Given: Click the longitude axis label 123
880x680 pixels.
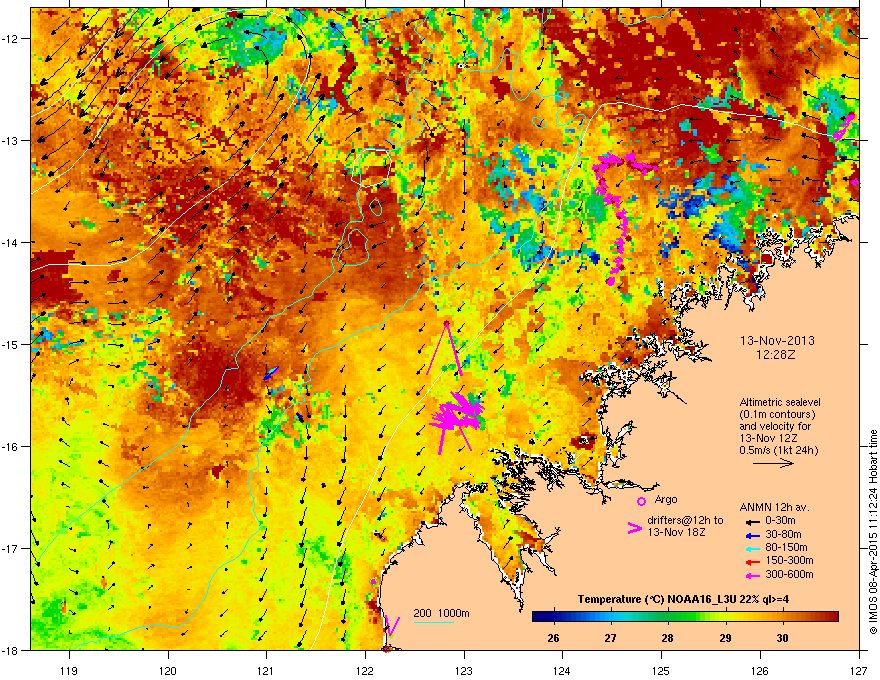Looking at the screenshot, I should point(464,670).
